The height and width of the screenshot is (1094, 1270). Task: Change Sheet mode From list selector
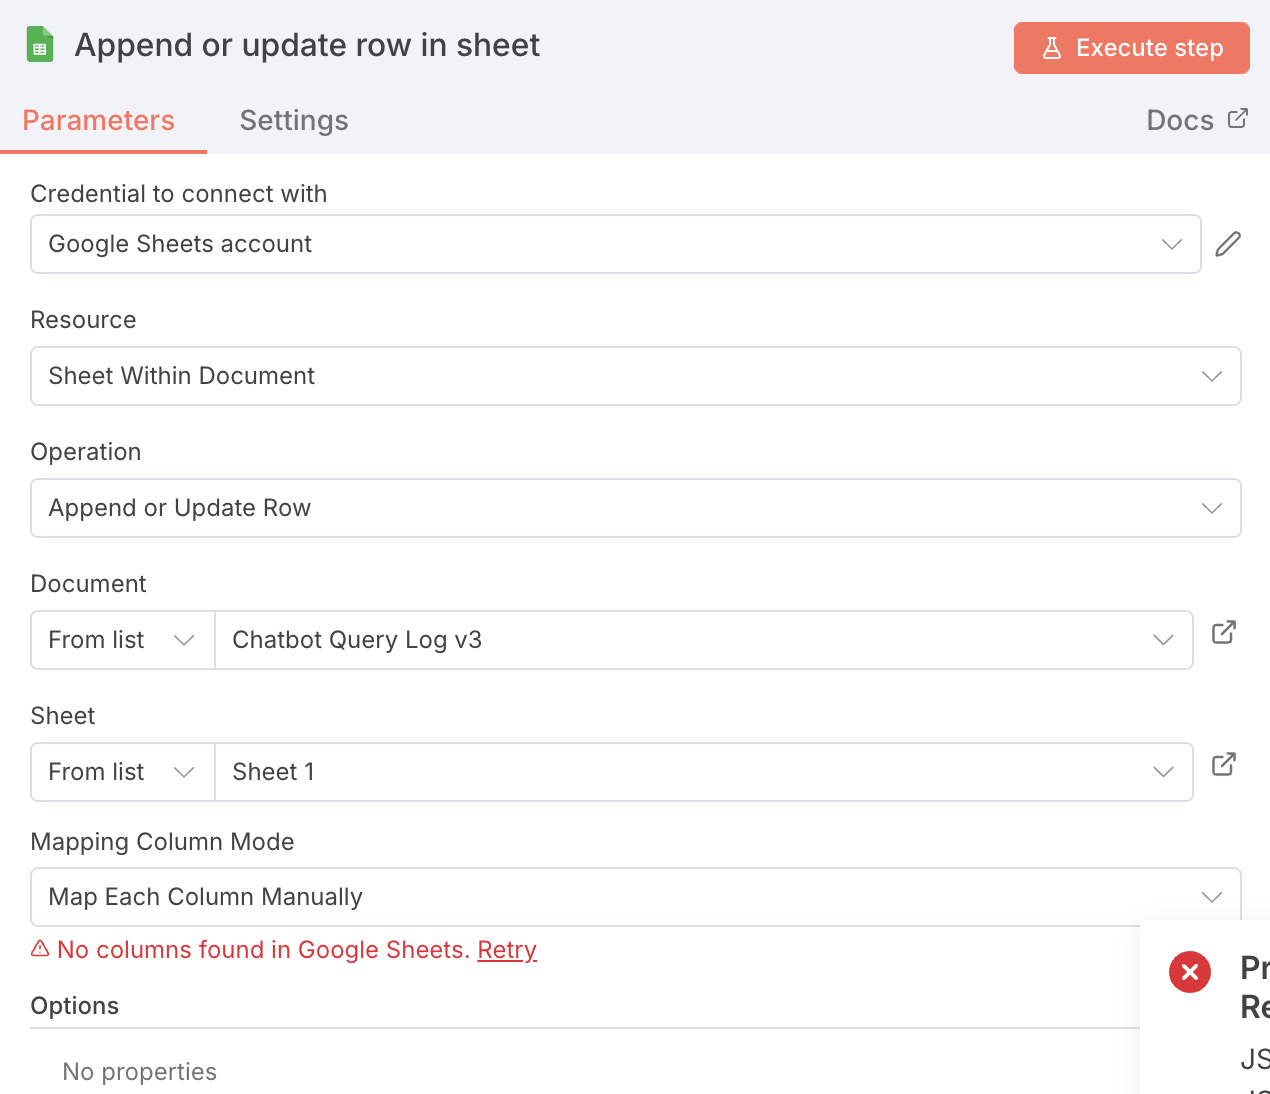click(122, 772)
